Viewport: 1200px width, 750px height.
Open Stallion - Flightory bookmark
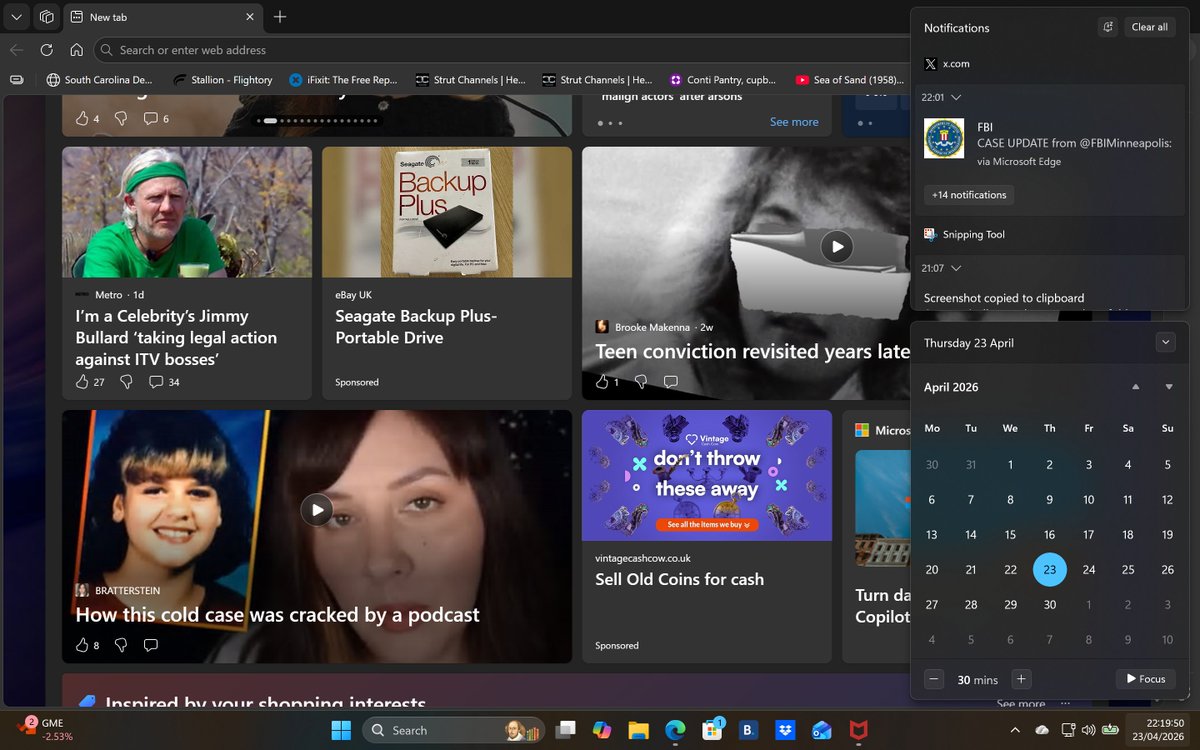click(222, 80)
